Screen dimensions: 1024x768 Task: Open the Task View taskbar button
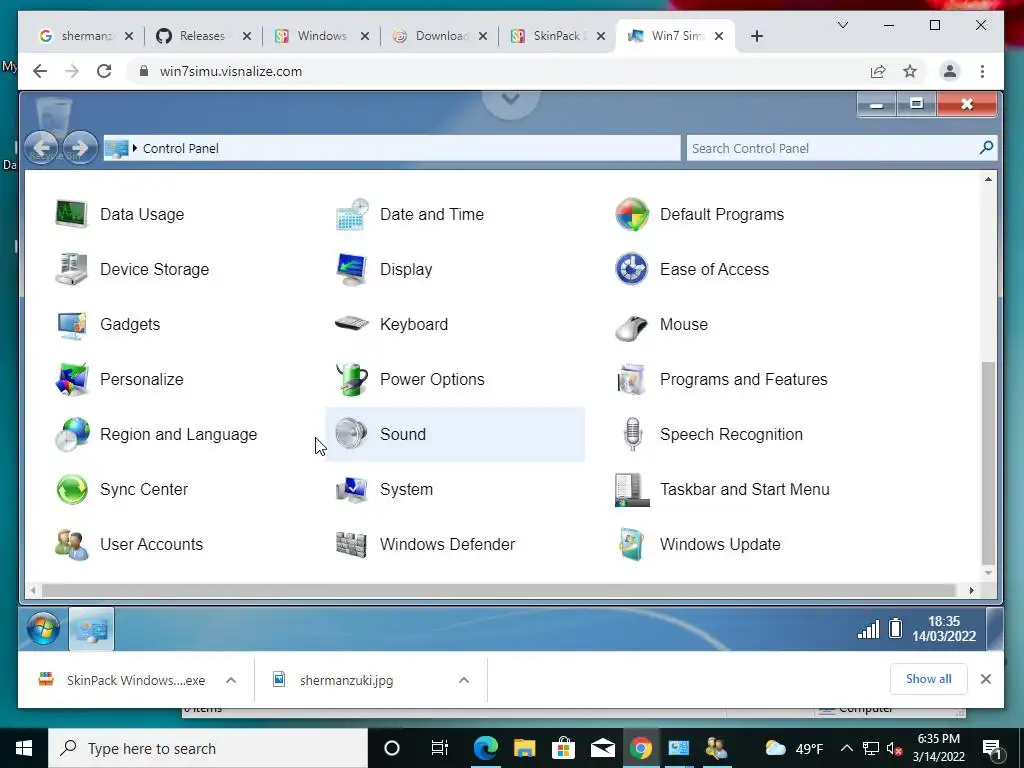pyautogui.click(x=440, y=748)
